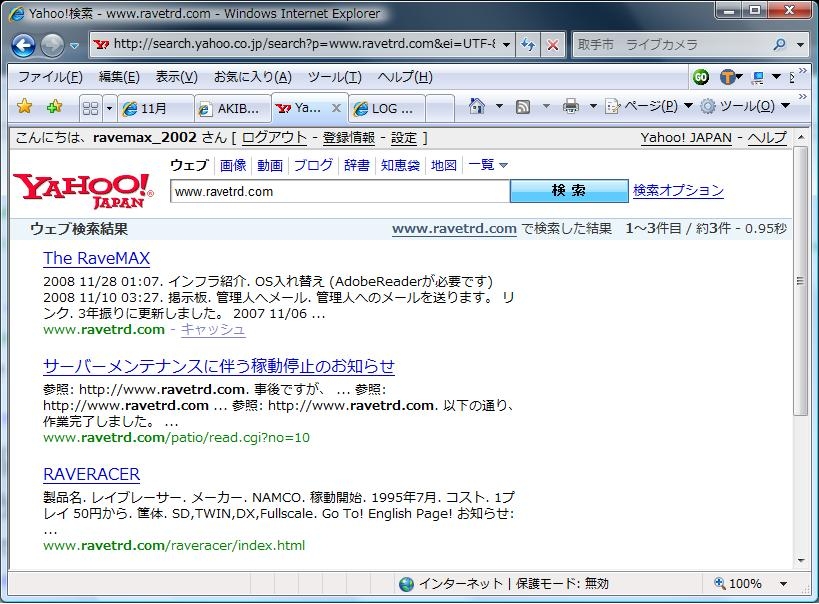
Task: Open the 編集(E) menu
Action: click(119, 77)
